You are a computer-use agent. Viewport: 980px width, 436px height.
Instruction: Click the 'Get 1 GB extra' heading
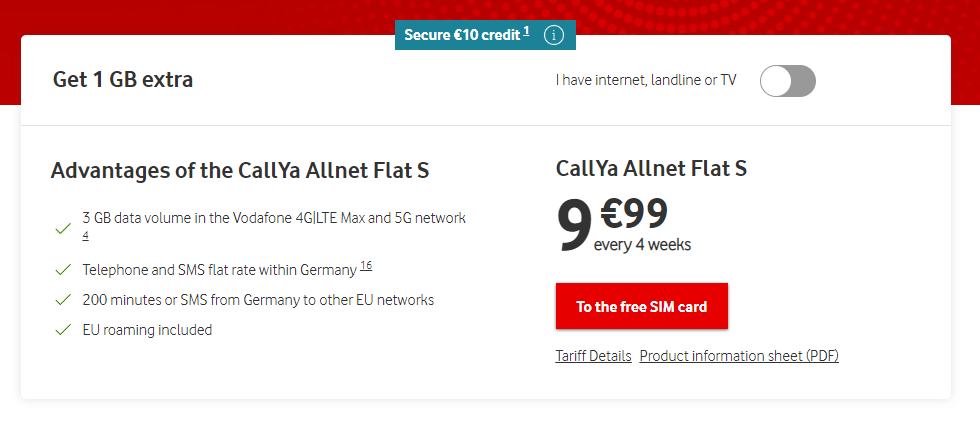coord(123,80)
